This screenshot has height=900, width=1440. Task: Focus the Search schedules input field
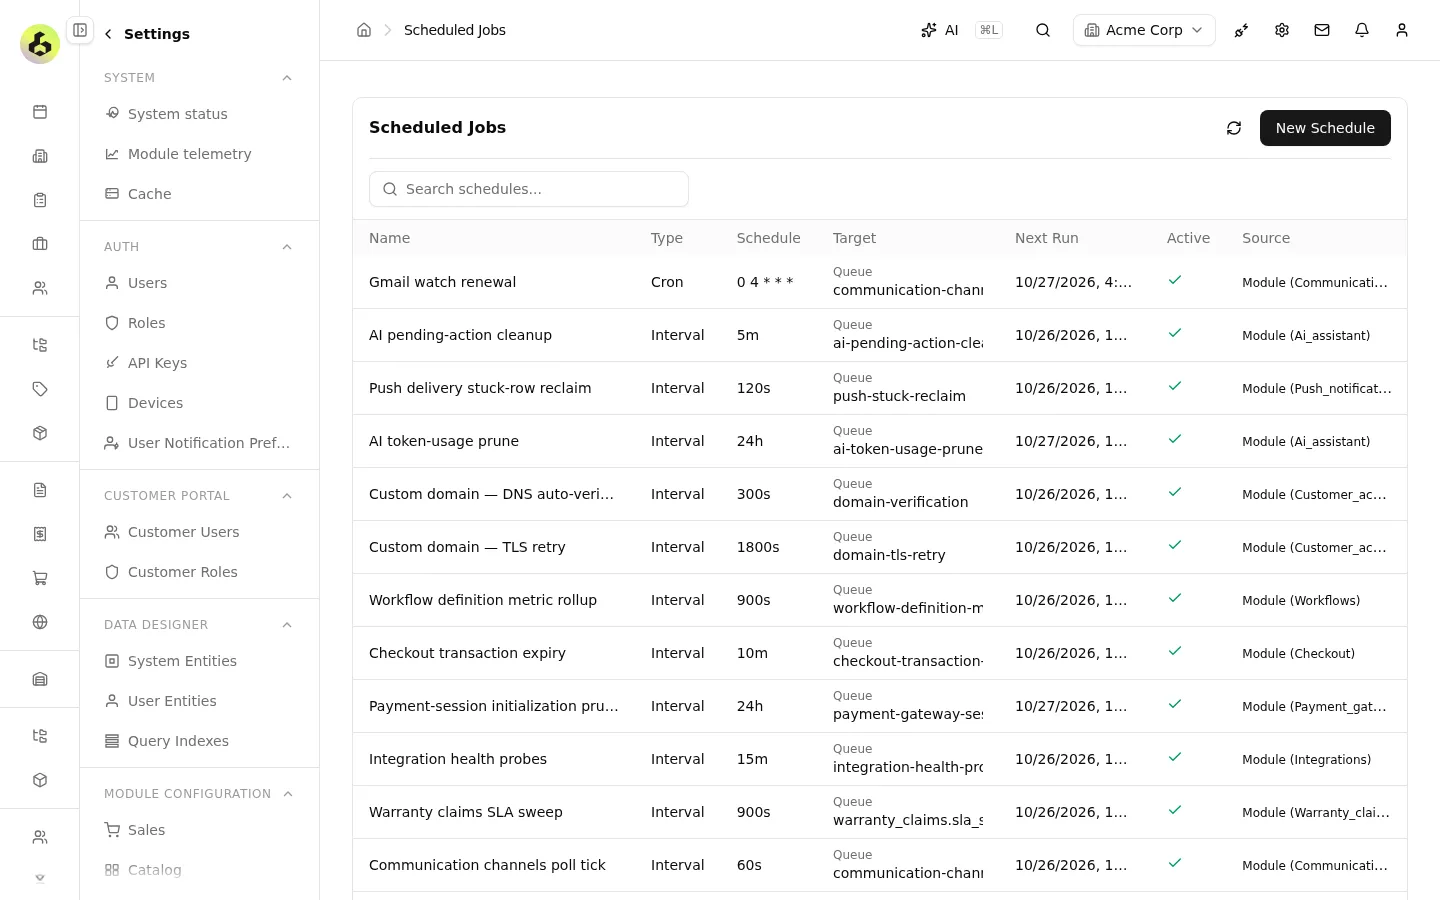tap(529, 189)
